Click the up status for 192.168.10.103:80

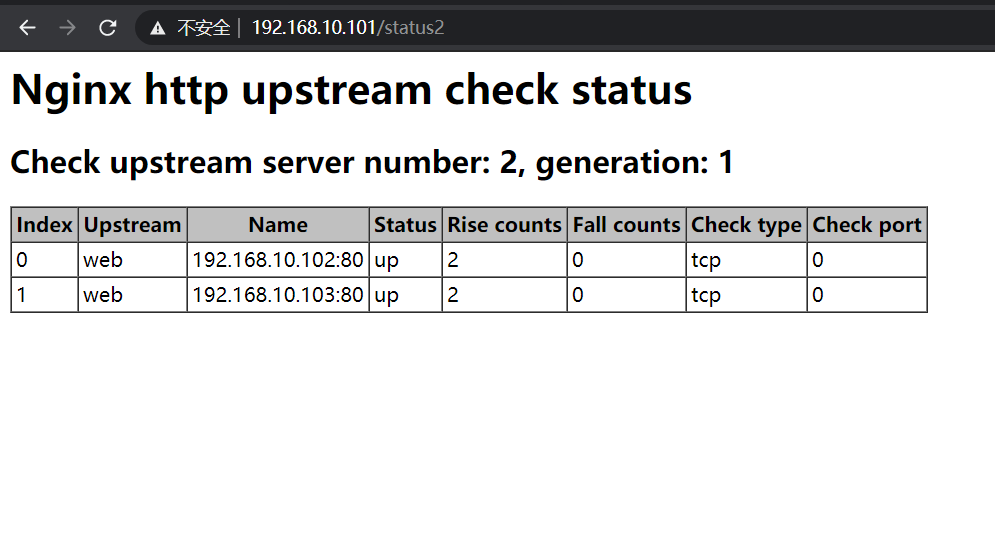tap(405, 294)
